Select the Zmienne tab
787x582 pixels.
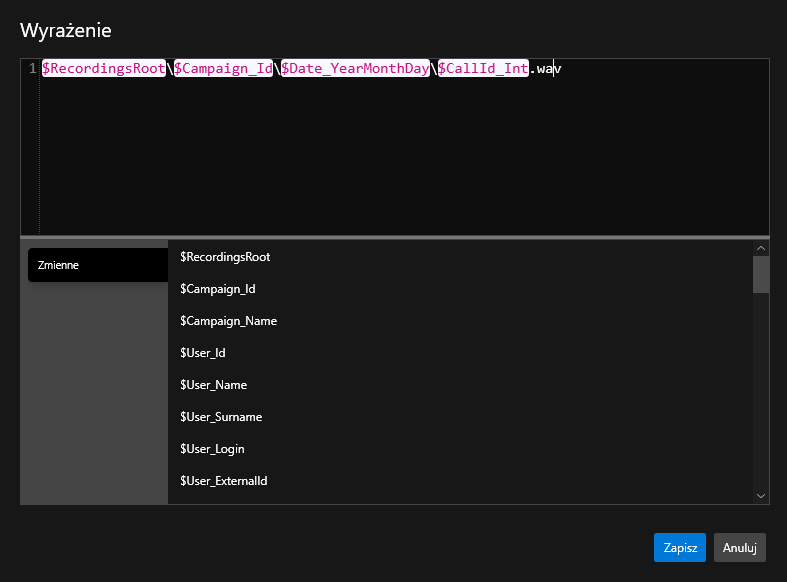point(98,265)
